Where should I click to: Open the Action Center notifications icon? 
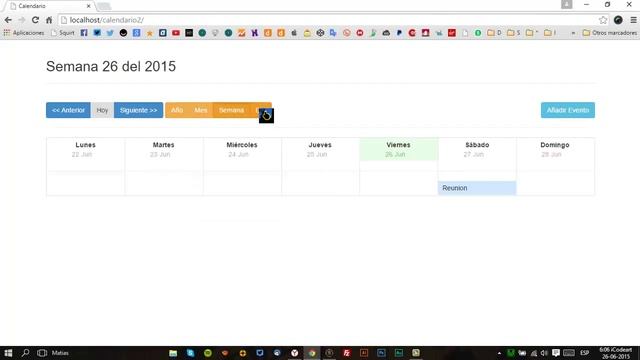pyautogui.click(x=556, y=353)
